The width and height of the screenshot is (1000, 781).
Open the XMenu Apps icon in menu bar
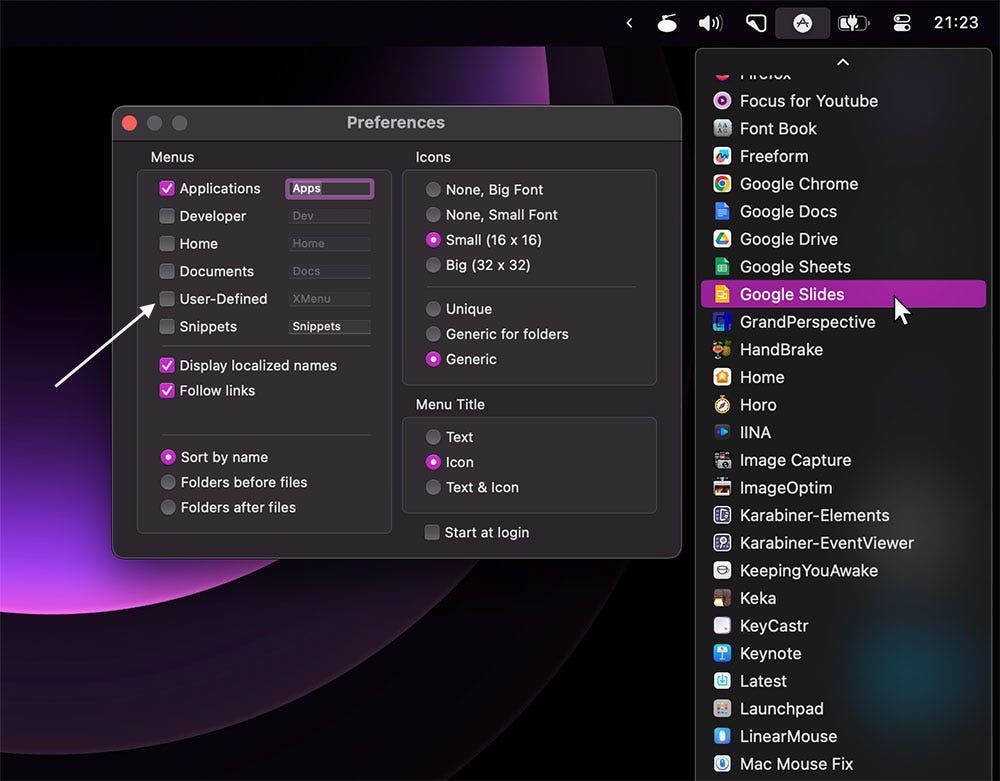pyautogui.click(x=802, y=24)
